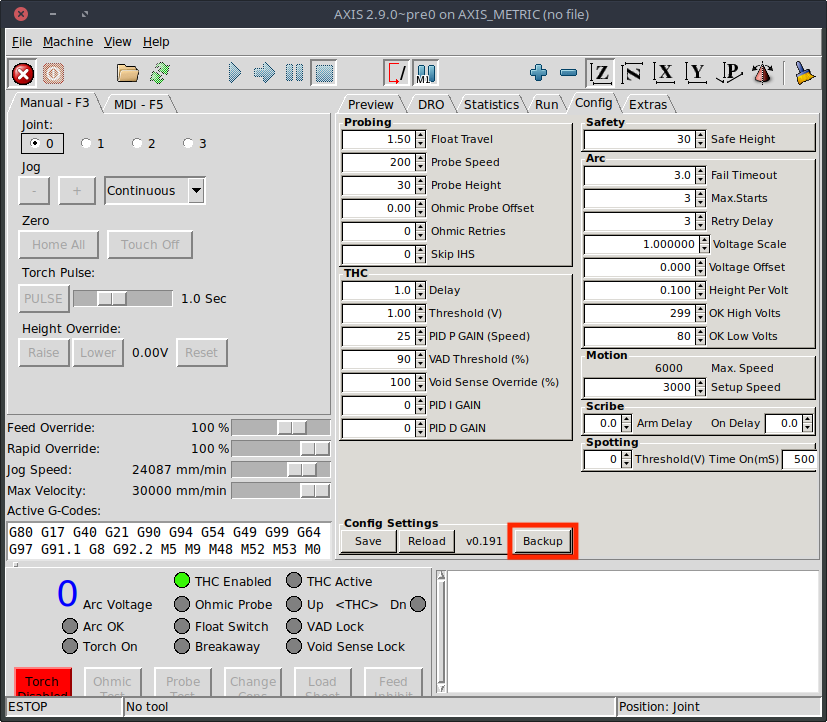The height and width of the screenshot is (722, 827).
Task: Reload the config settings
Action: [426, 541]
